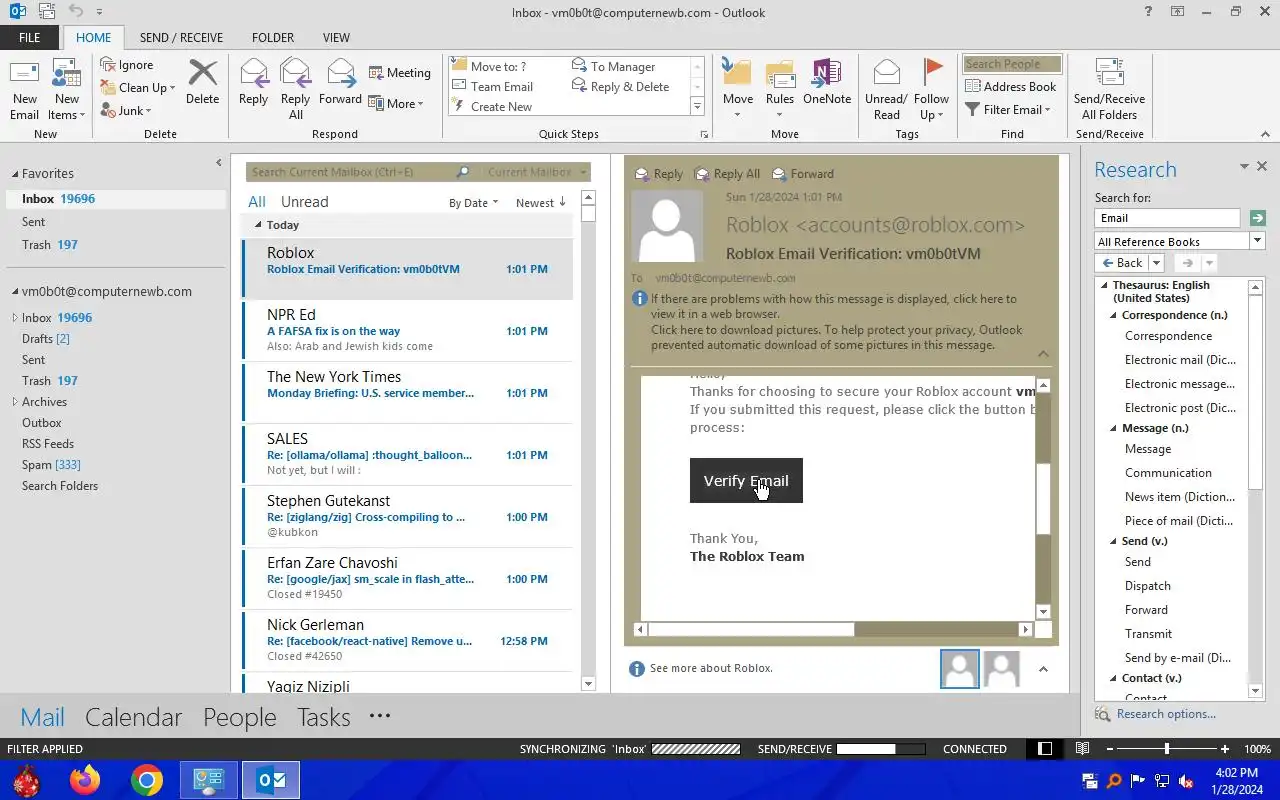Expand the Quick Steps gallery
The height and width of the screenshot is (800, 1280).
pyautogui.click(x=697, y=107)
